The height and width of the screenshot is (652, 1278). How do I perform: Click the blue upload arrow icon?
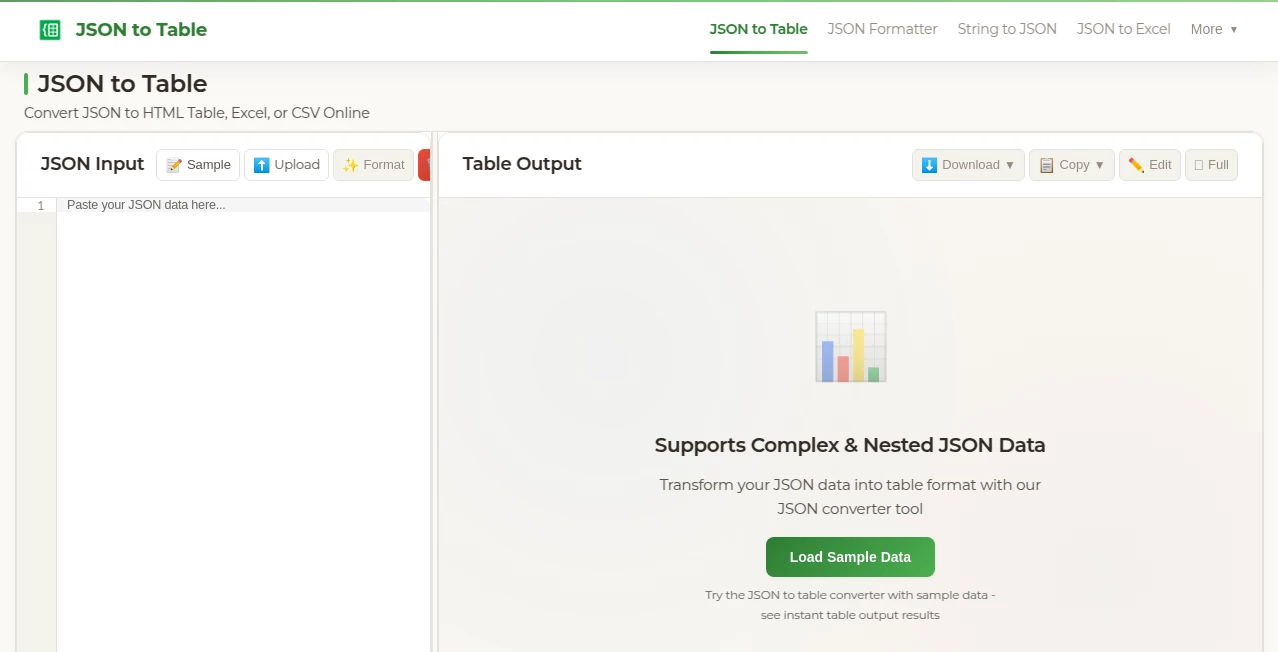[x=261, y=164]
